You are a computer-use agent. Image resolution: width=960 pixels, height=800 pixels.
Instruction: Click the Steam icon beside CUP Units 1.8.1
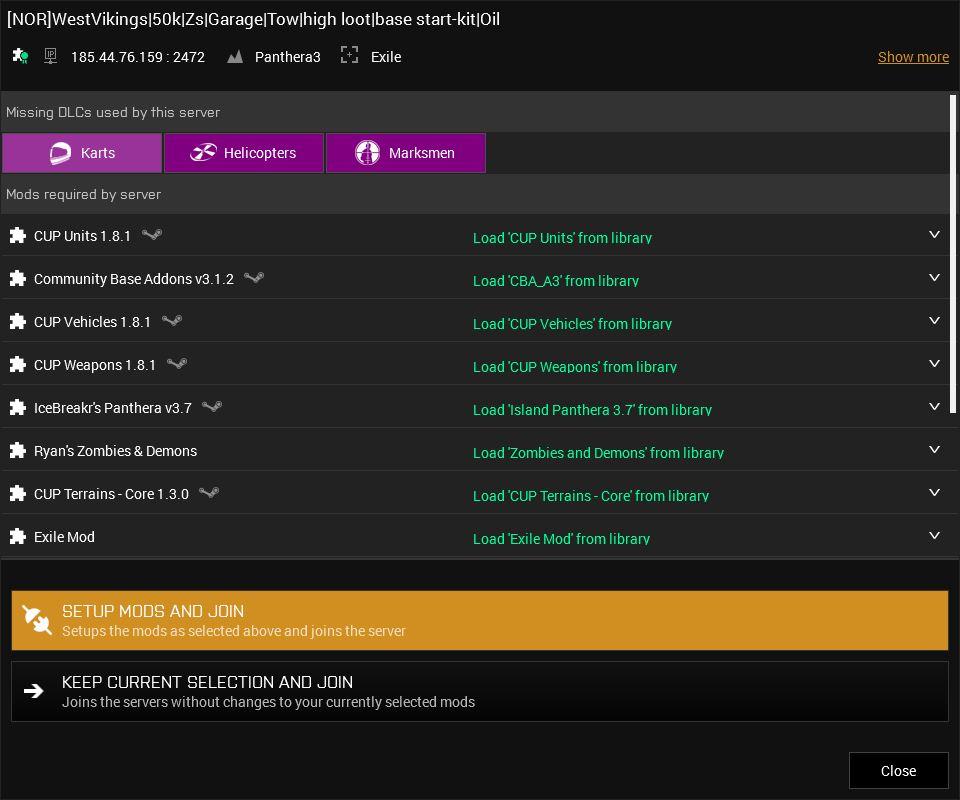pos(152,234)
